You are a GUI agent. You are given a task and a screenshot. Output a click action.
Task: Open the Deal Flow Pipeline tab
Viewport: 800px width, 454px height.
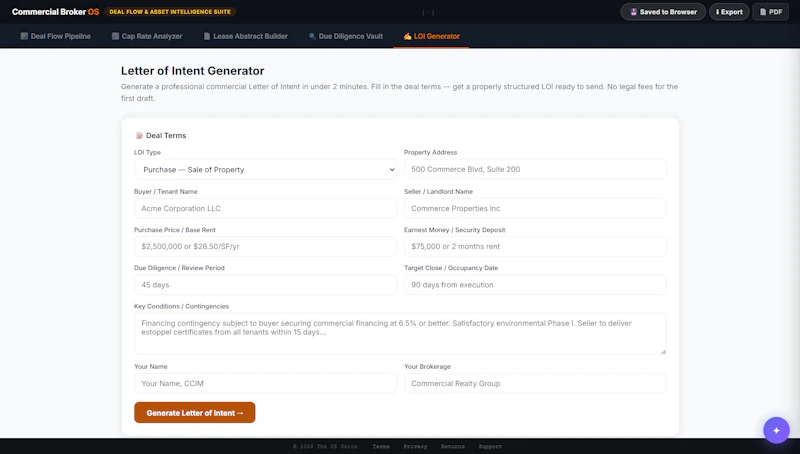click(x=55, y=36)
